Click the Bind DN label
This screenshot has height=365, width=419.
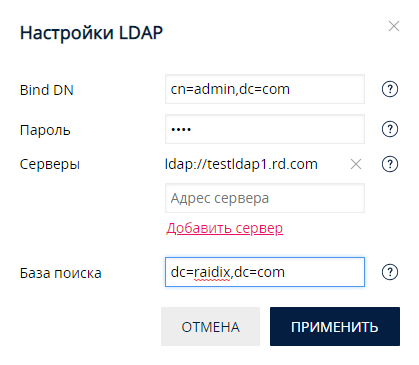(47, 90)
